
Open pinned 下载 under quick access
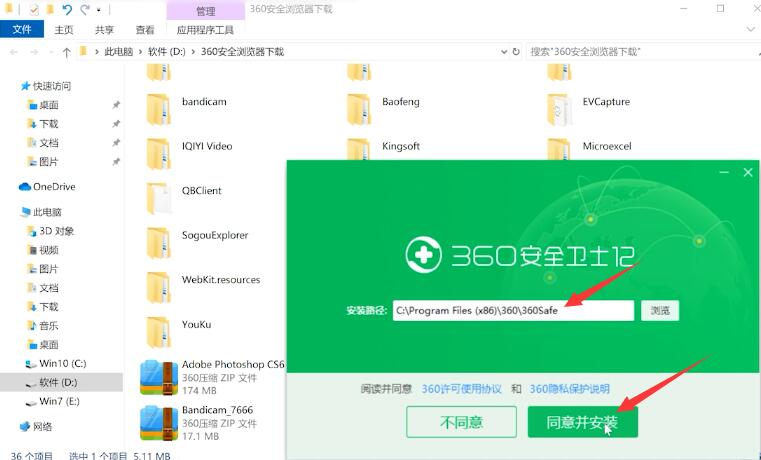[x=49, y=124]
